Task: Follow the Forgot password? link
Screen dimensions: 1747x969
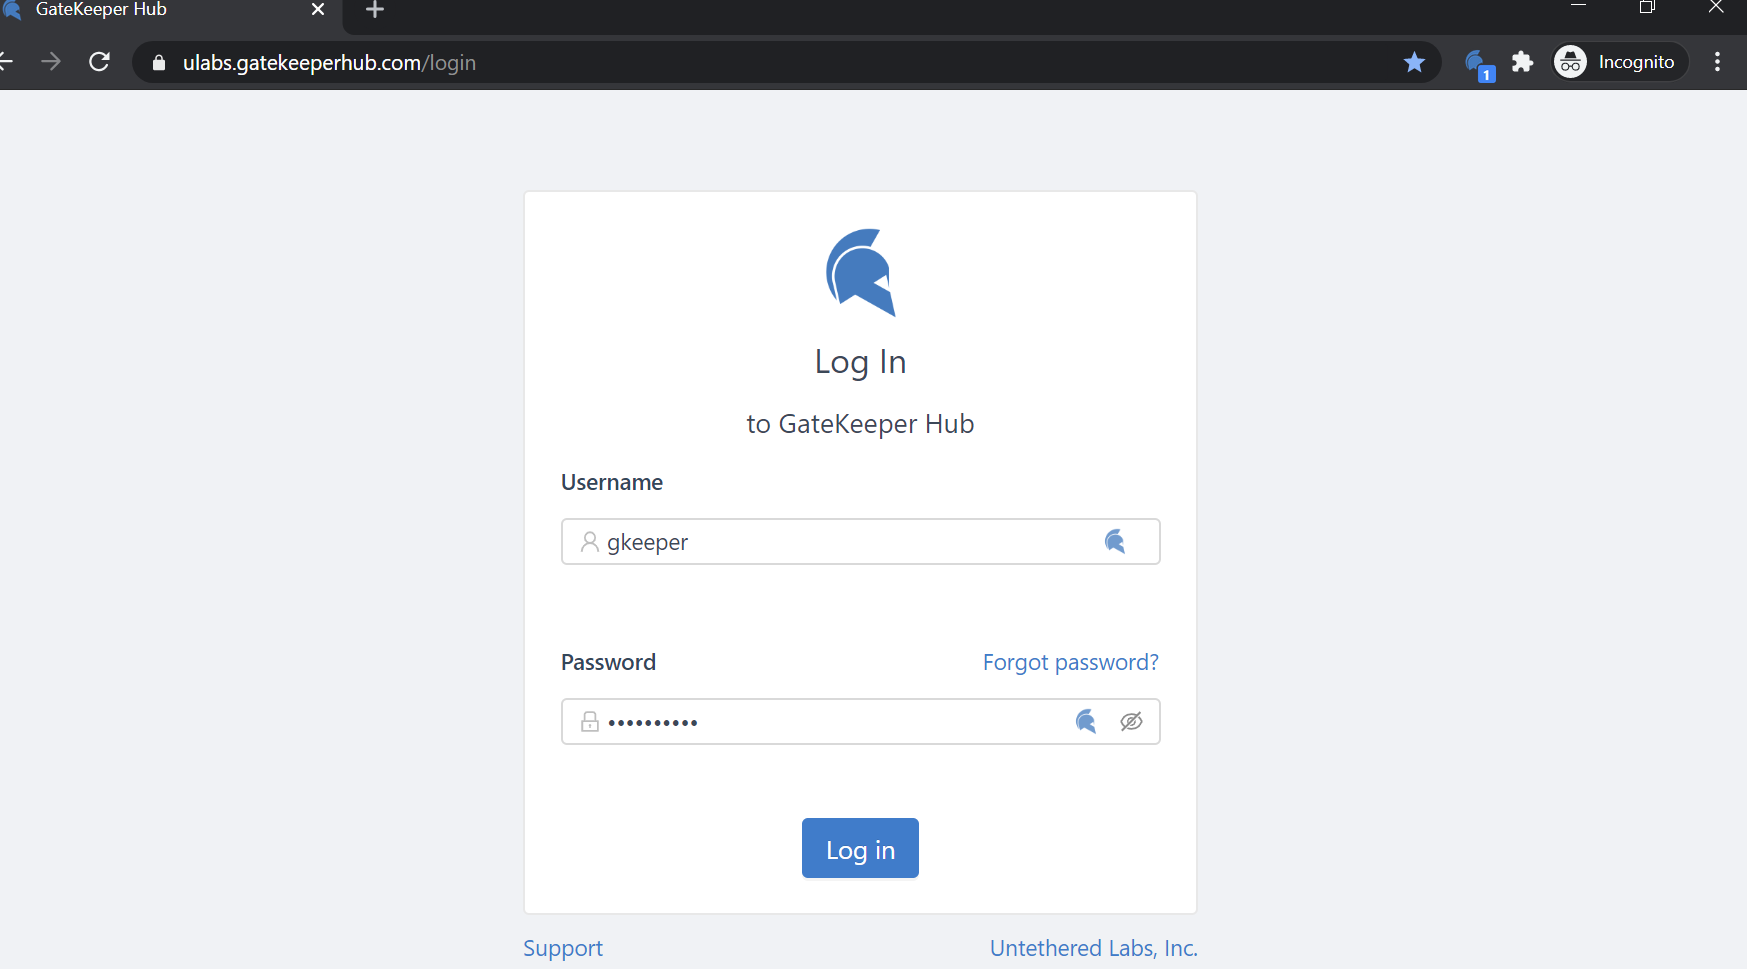Action: point(1070,662)
